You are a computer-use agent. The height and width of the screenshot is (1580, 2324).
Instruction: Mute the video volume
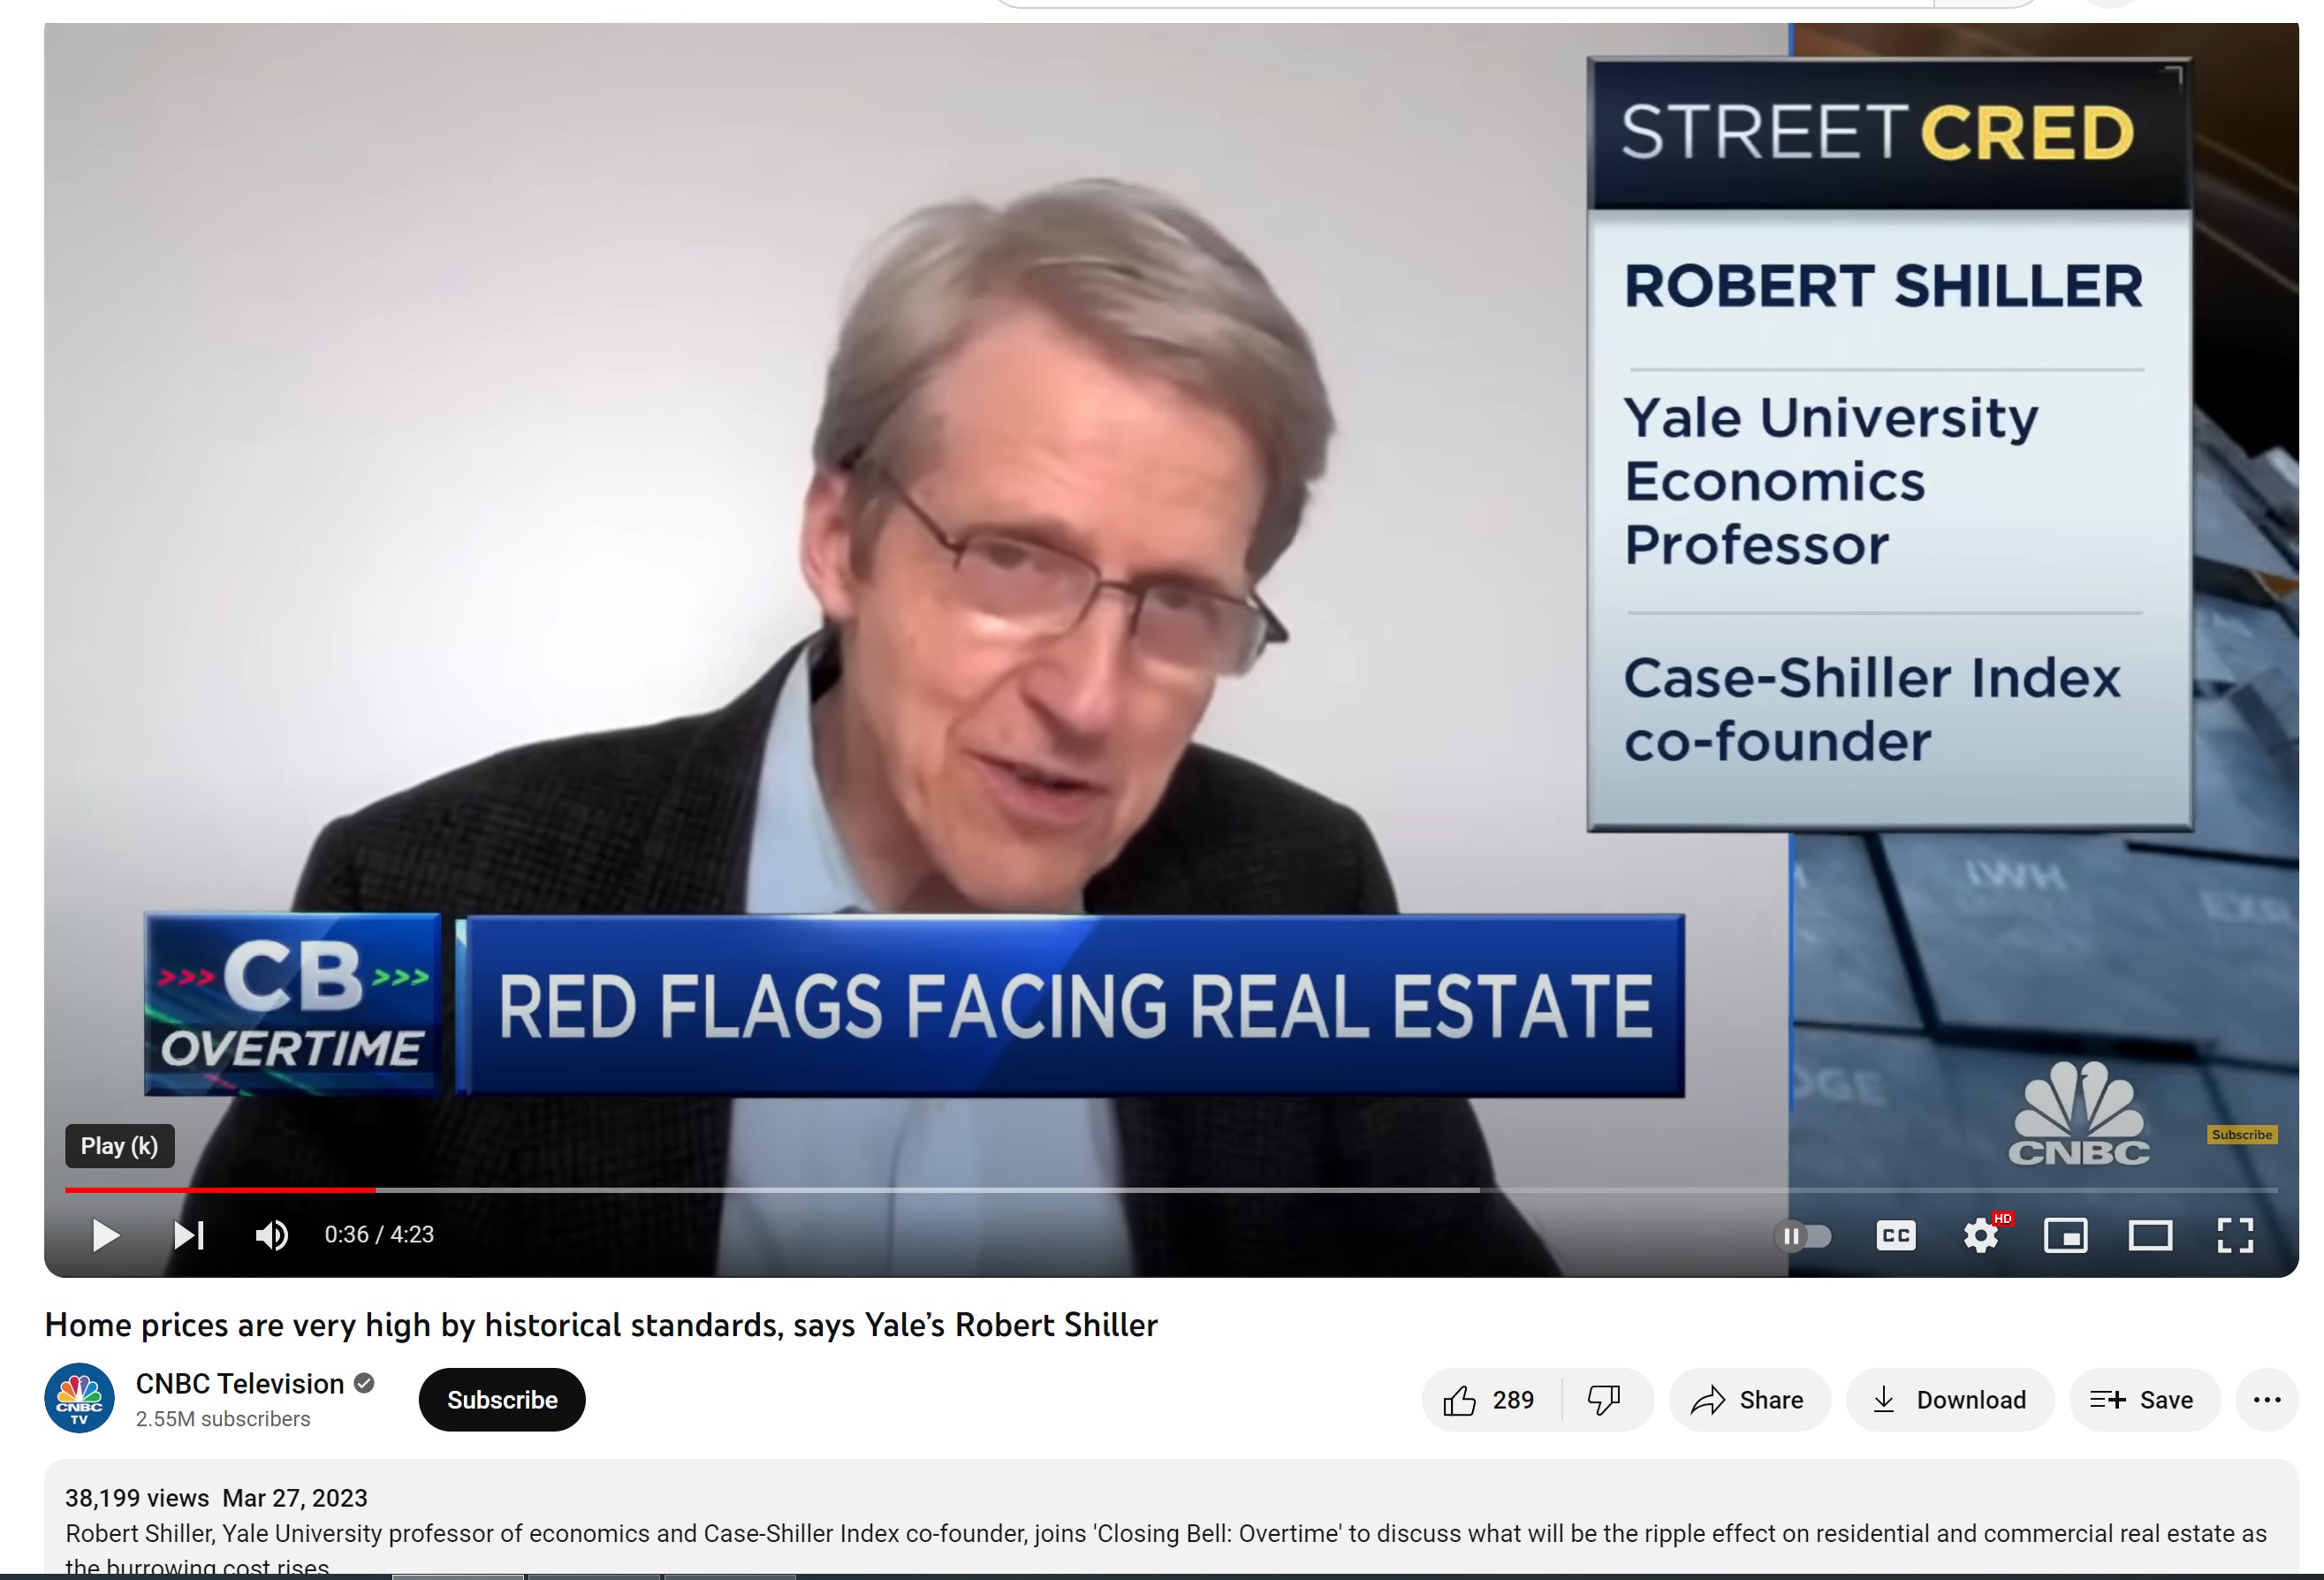272,1235
